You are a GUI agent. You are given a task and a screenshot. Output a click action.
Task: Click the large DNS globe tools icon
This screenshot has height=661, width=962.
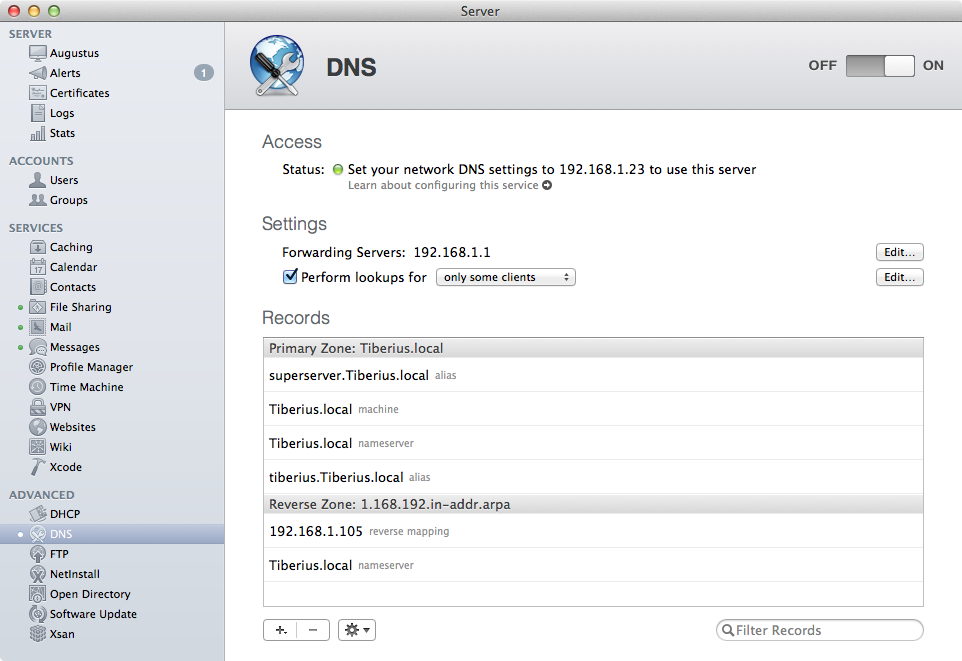point(277,66)
